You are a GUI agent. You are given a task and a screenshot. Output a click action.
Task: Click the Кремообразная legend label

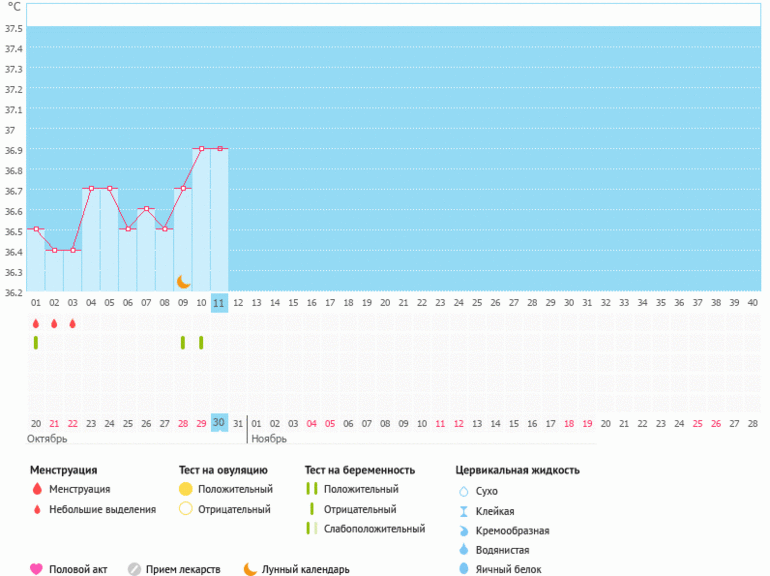pyautogui.click(x=513, y=530)
